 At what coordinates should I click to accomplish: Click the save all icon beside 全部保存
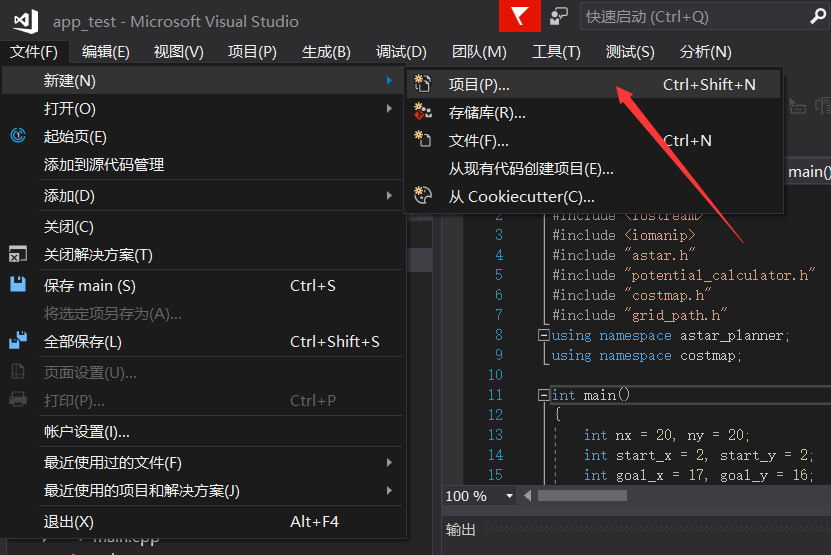[18, 340]
